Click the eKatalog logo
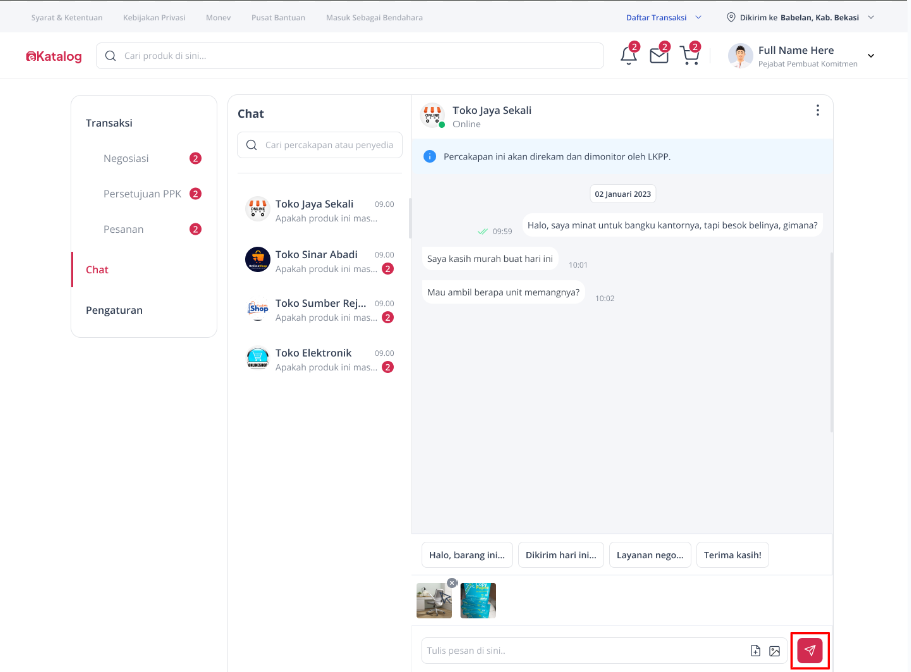 (x=53, y=56)
